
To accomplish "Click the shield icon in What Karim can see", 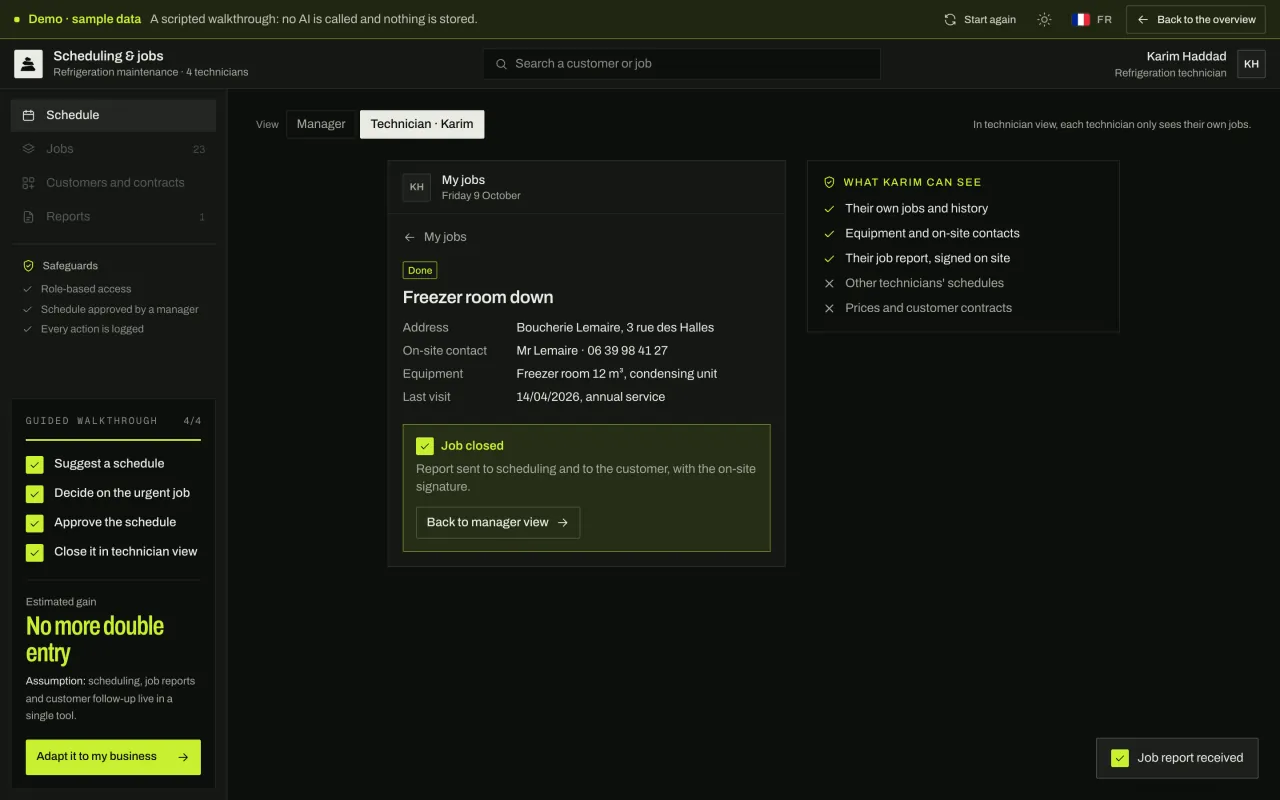I will [829, 182].
